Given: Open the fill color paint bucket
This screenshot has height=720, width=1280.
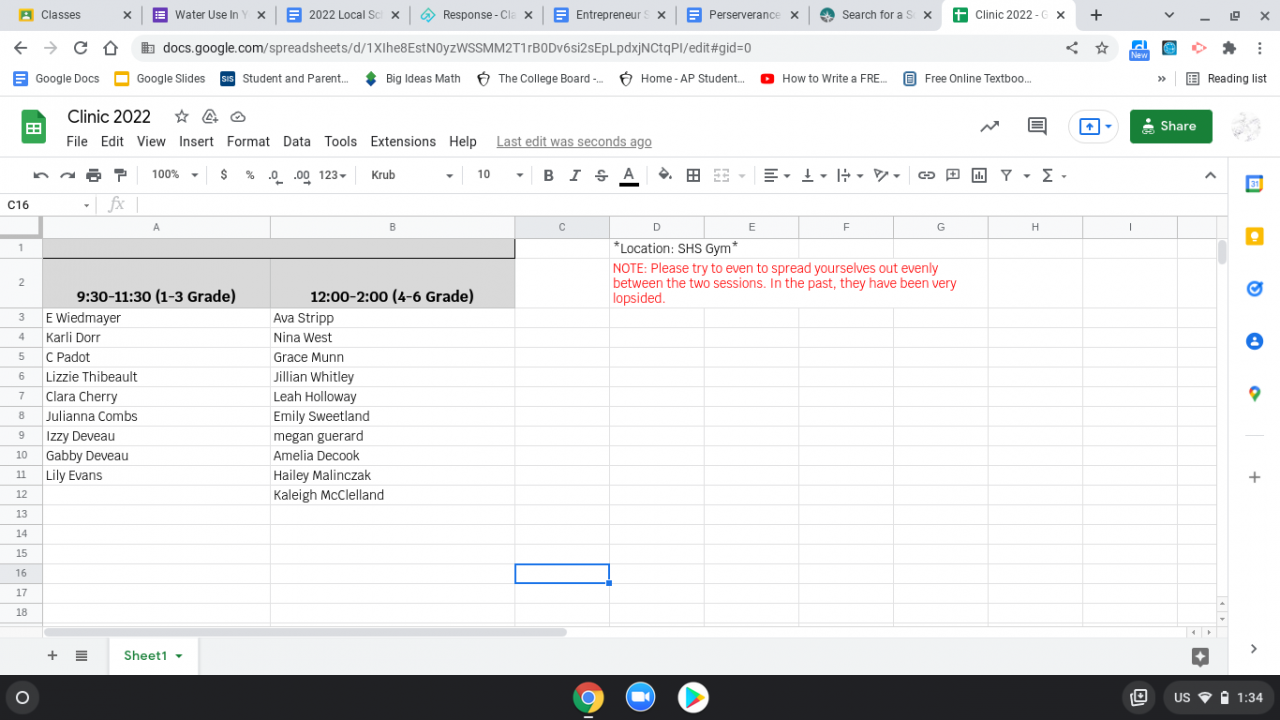Looking at the screenshot, I should (665, 175).
